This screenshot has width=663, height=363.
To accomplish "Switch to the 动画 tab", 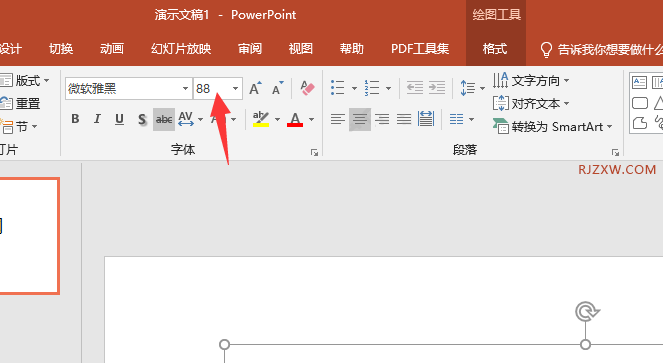I will (x=112, y=49).
